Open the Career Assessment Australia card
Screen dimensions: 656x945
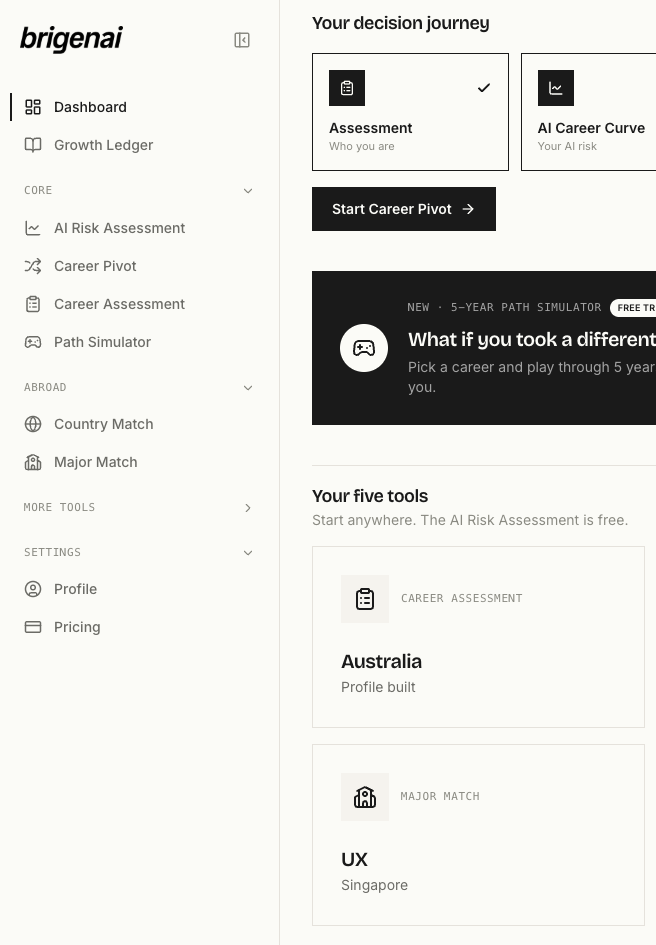pyautogui.click(x=478, y=637)
